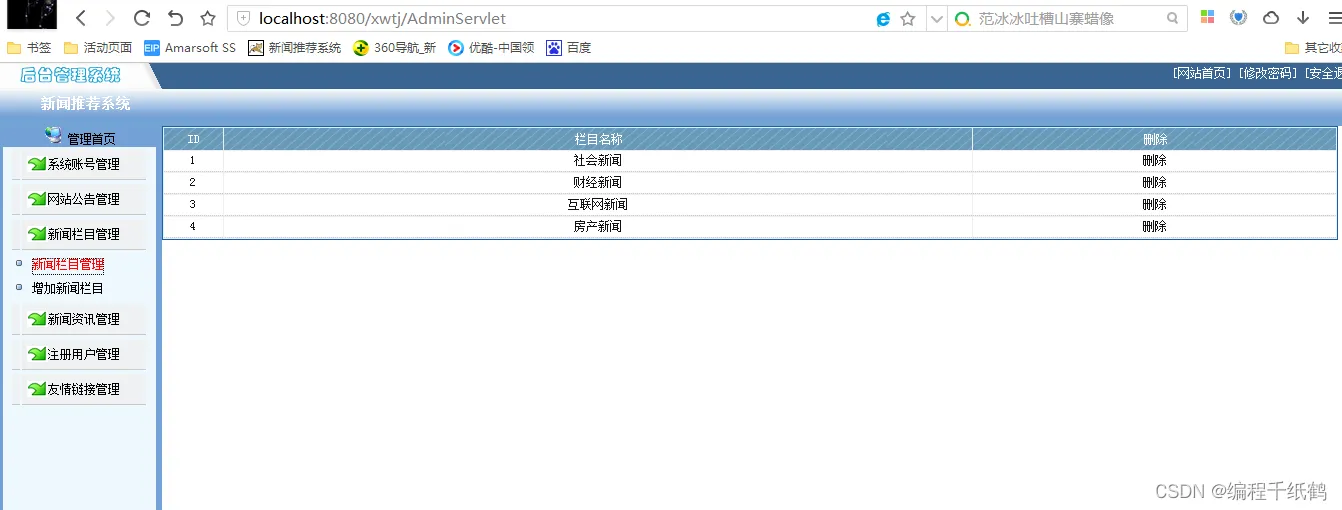The height and width of the screenshot is (510, 1342).
Task: Click the star bookmark icon left of address bar
Action: tap(207, 18)
